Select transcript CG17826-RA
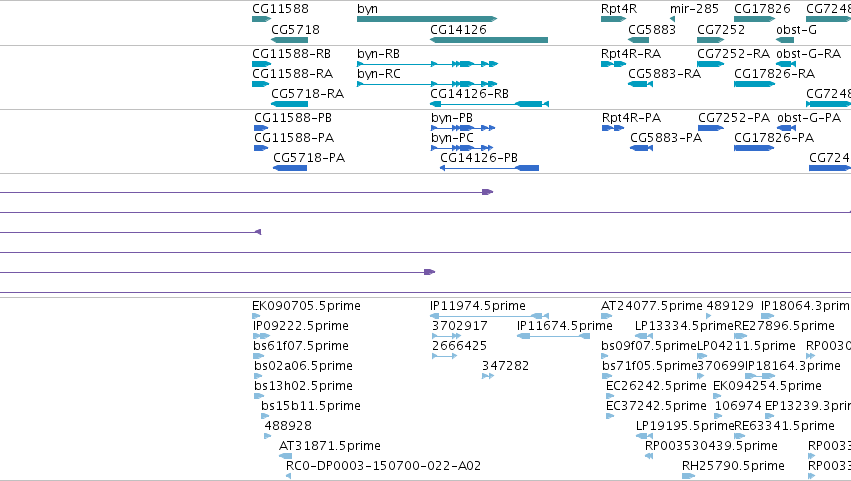 [x=774, y=73]
